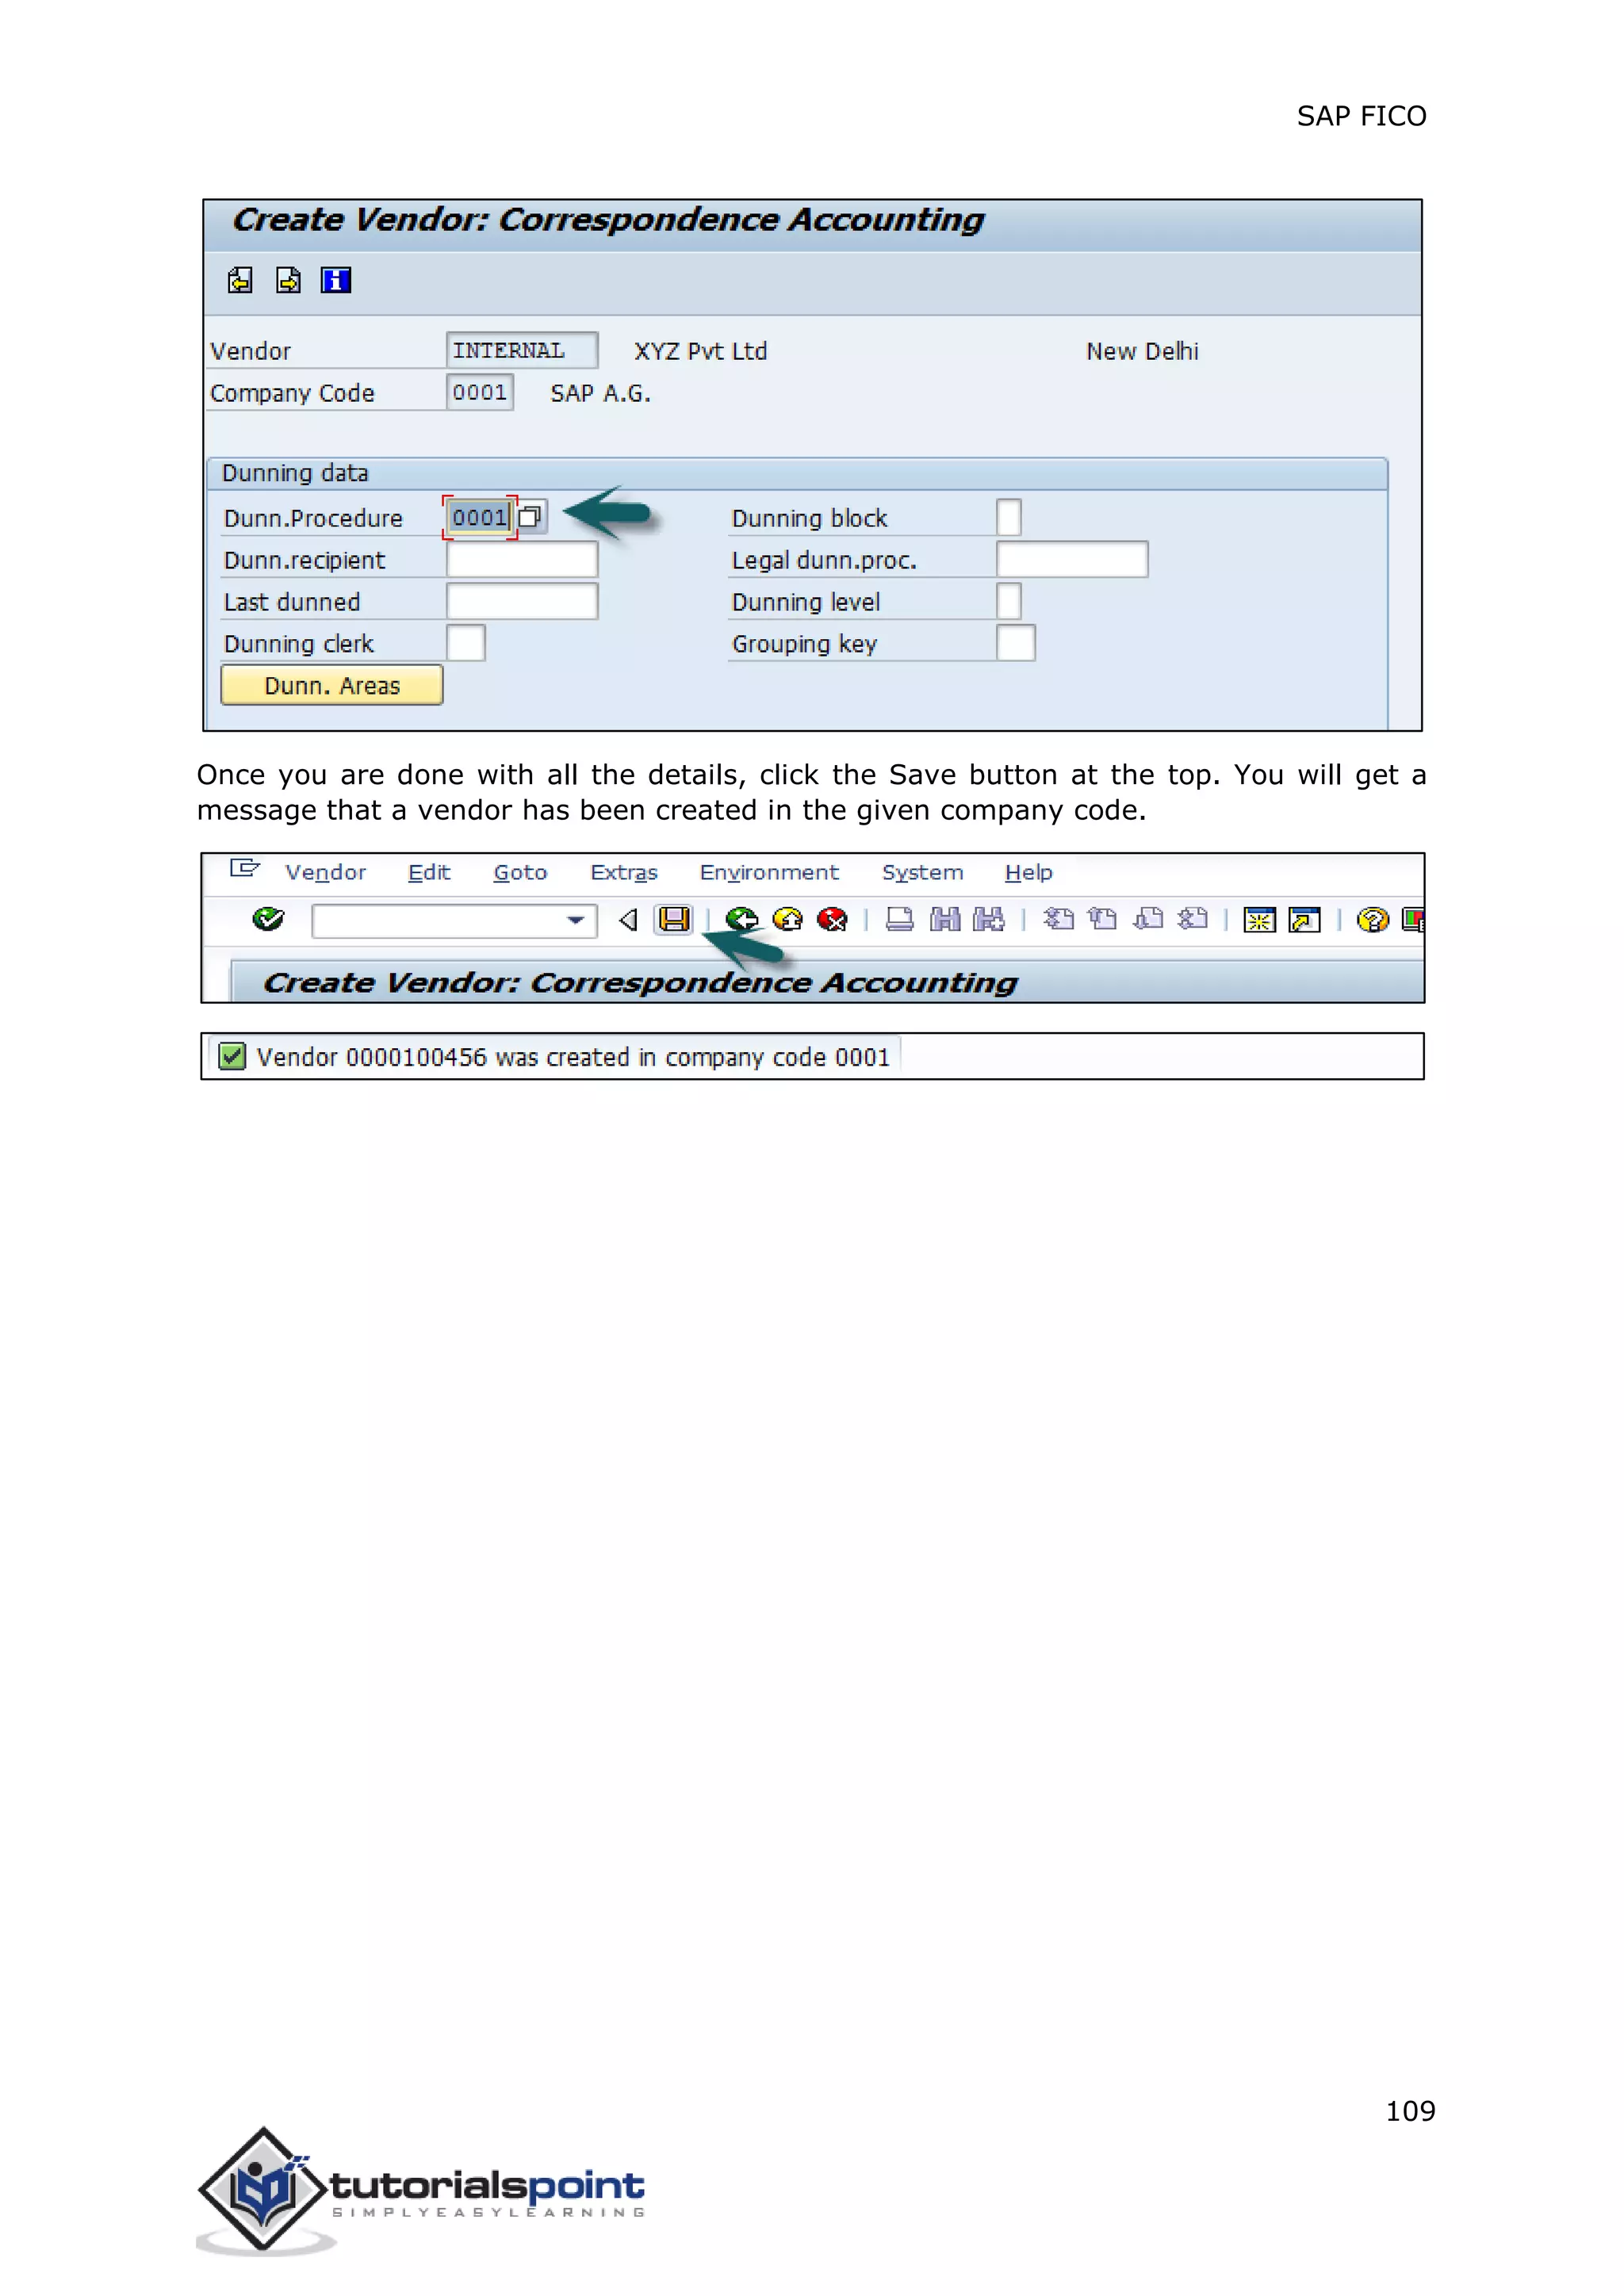Click the Company Code field showing 0001
Screen dimensions: 1624x2296
tap(480, 393)
